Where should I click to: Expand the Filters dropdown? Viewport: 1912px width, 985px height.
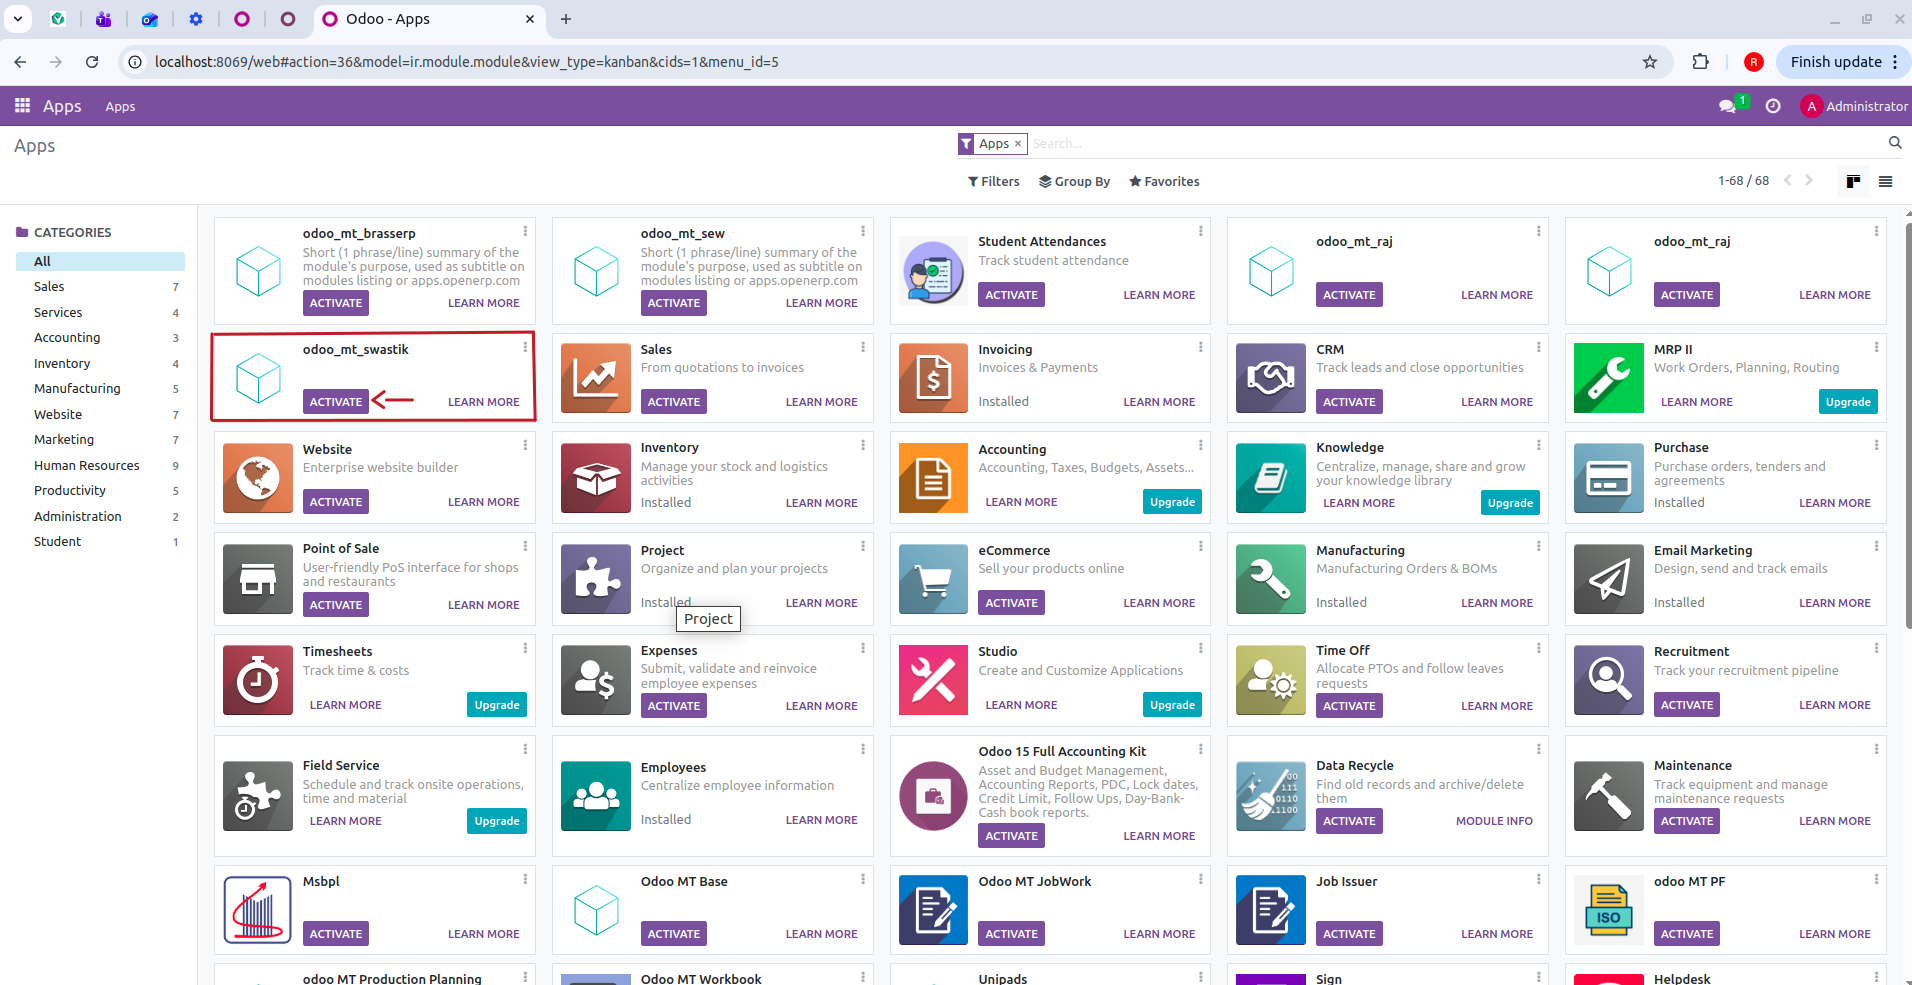pyautogui.click(x=993, y=181)
